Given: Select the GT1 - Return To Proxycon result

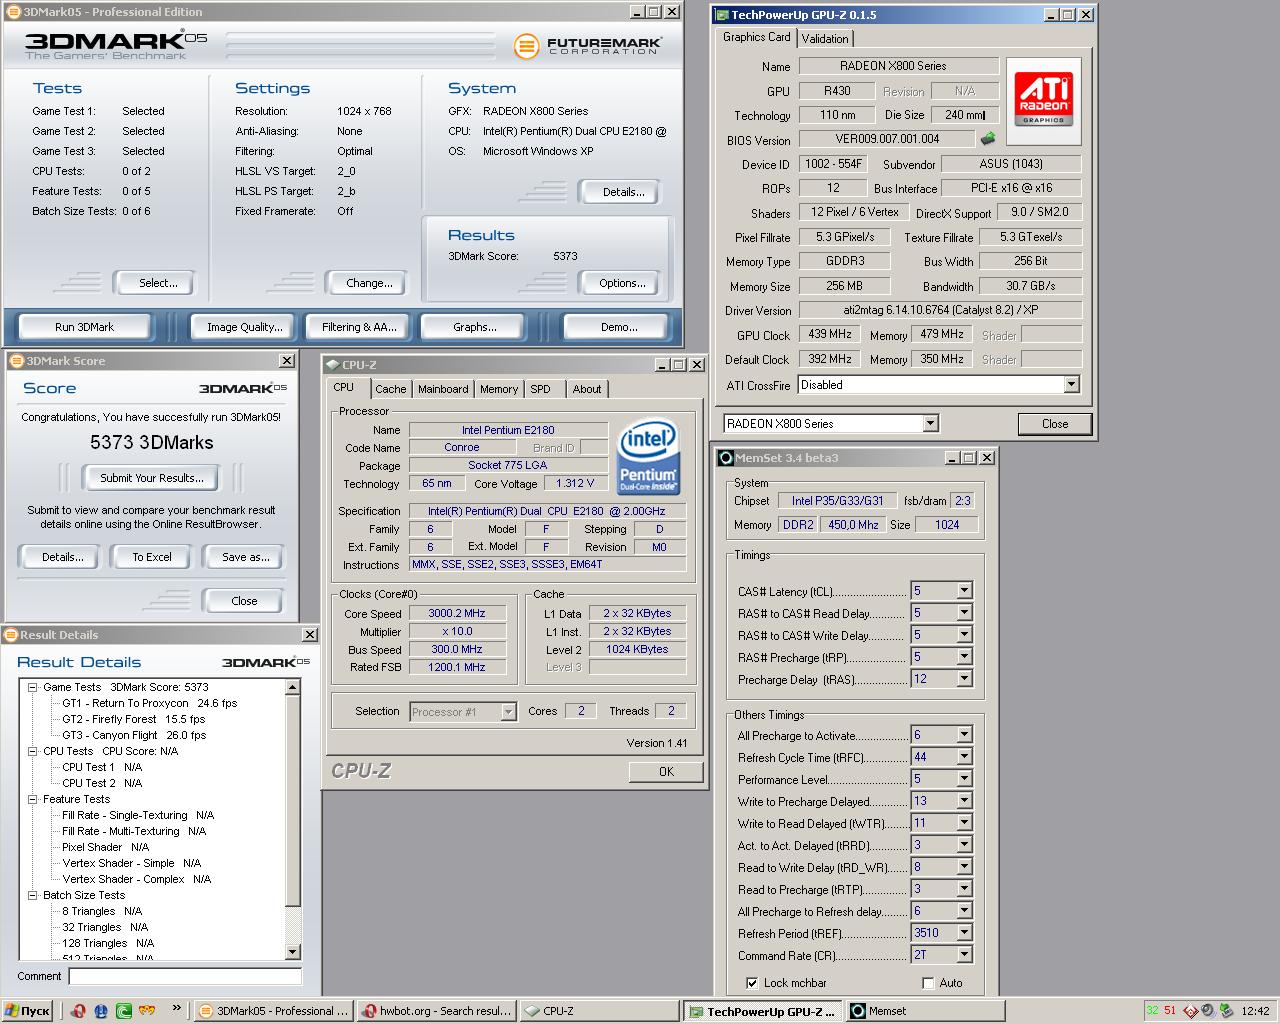Looking at the screenshot, I should tap(150, 703).
